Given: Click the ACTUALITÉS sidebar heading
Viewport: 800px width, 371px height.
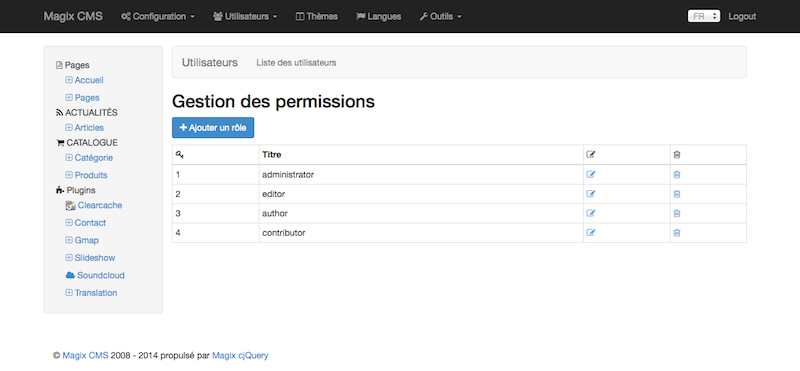Looking at the screenshot, I should [x=87, y=112].
